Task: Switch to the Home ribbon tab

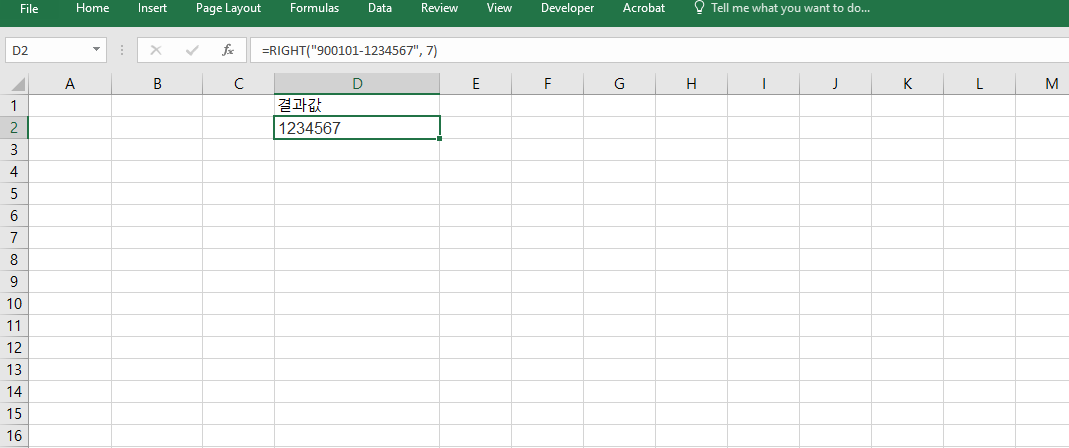Action: click(93, 9)
